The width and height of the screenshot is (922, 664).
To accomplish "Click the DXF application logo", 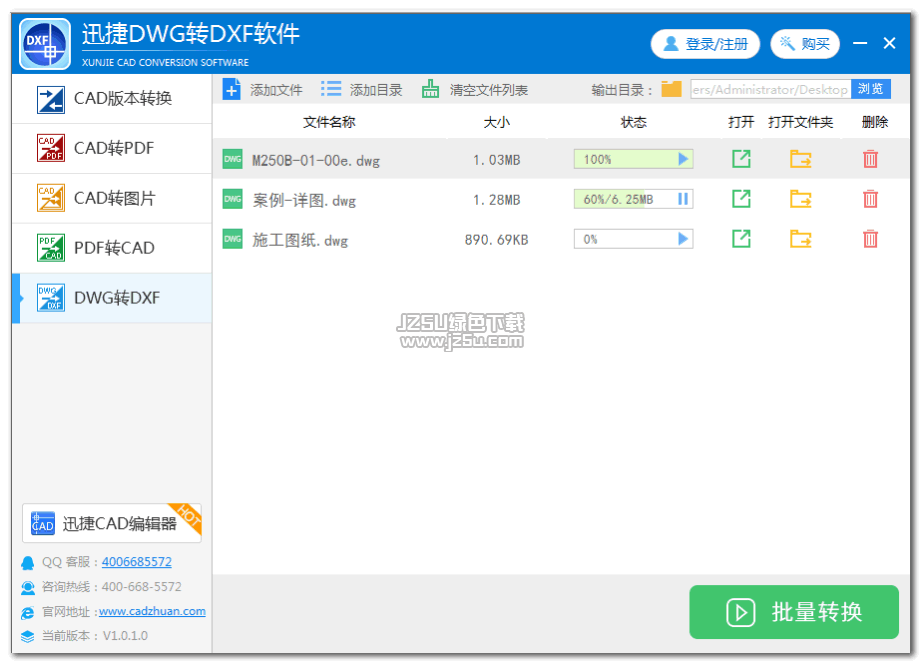I will click(45, 44).
